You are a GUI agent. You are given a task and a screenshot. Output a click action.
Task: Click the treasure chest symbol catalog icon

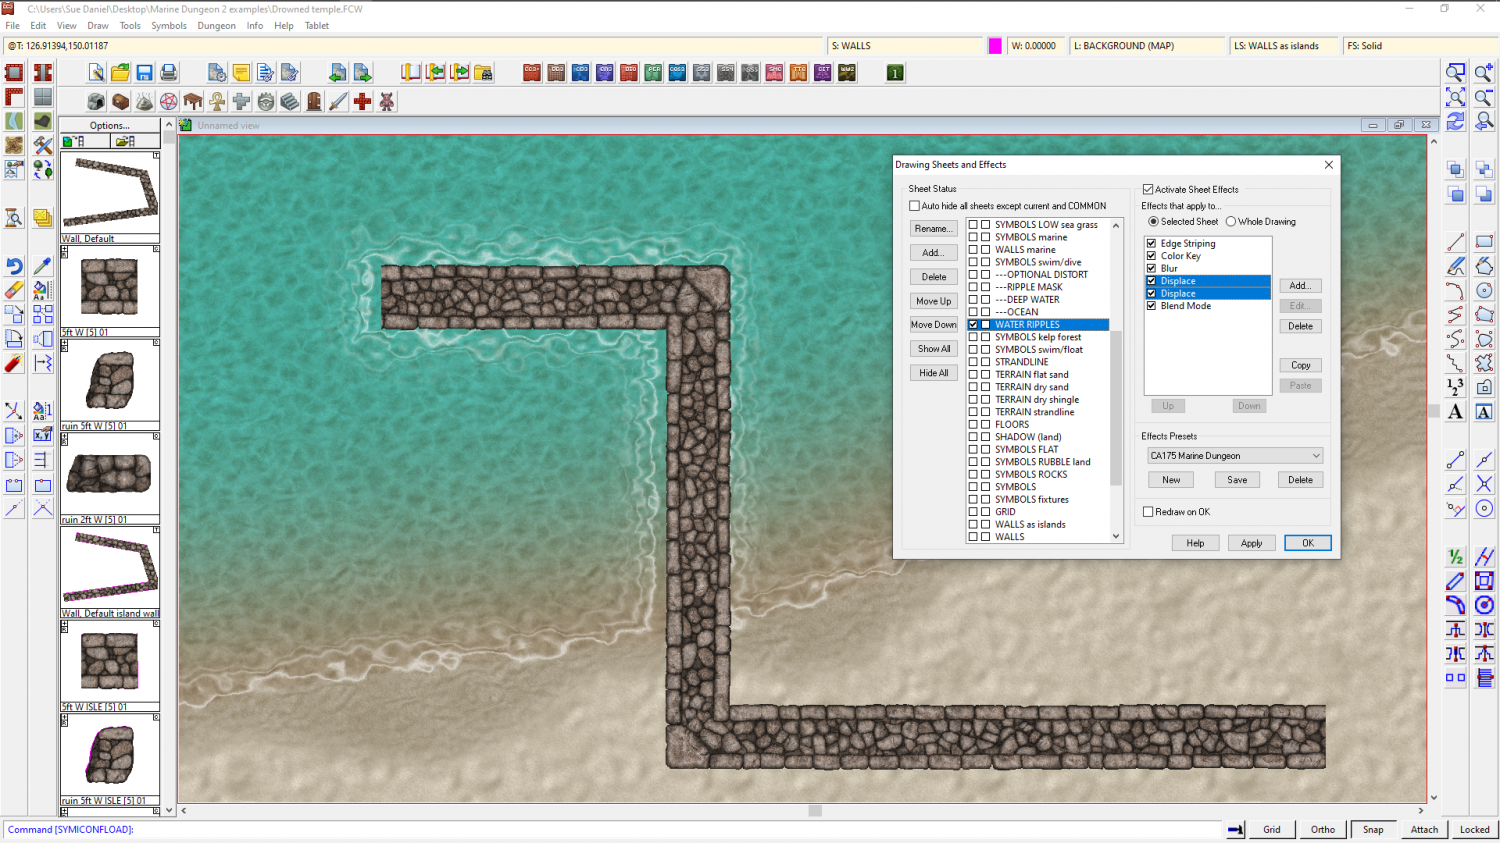(120, 101)
